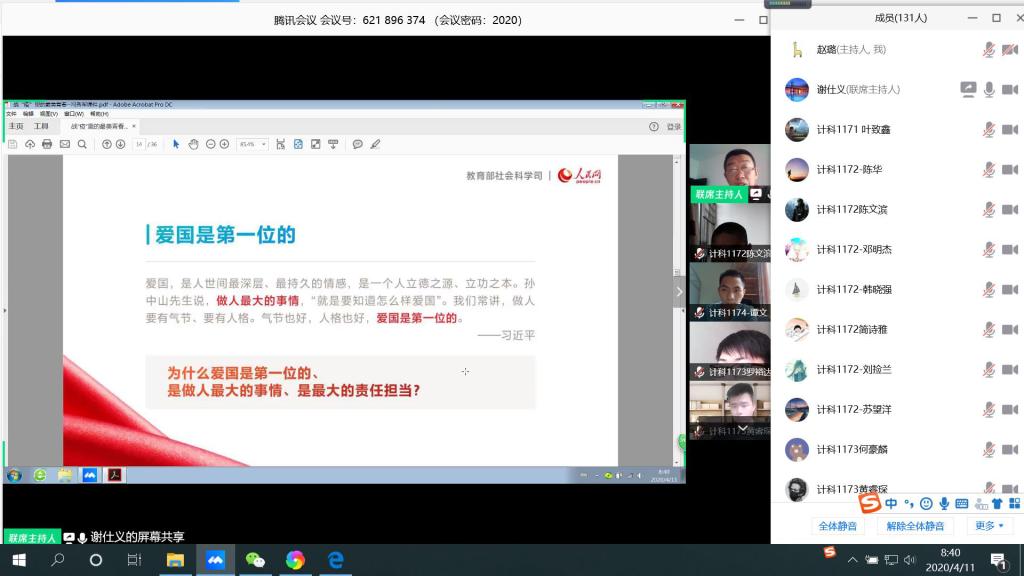Zoom in using the plus icon
Viewport: 1024px width, 576px height.
(223, 144)
